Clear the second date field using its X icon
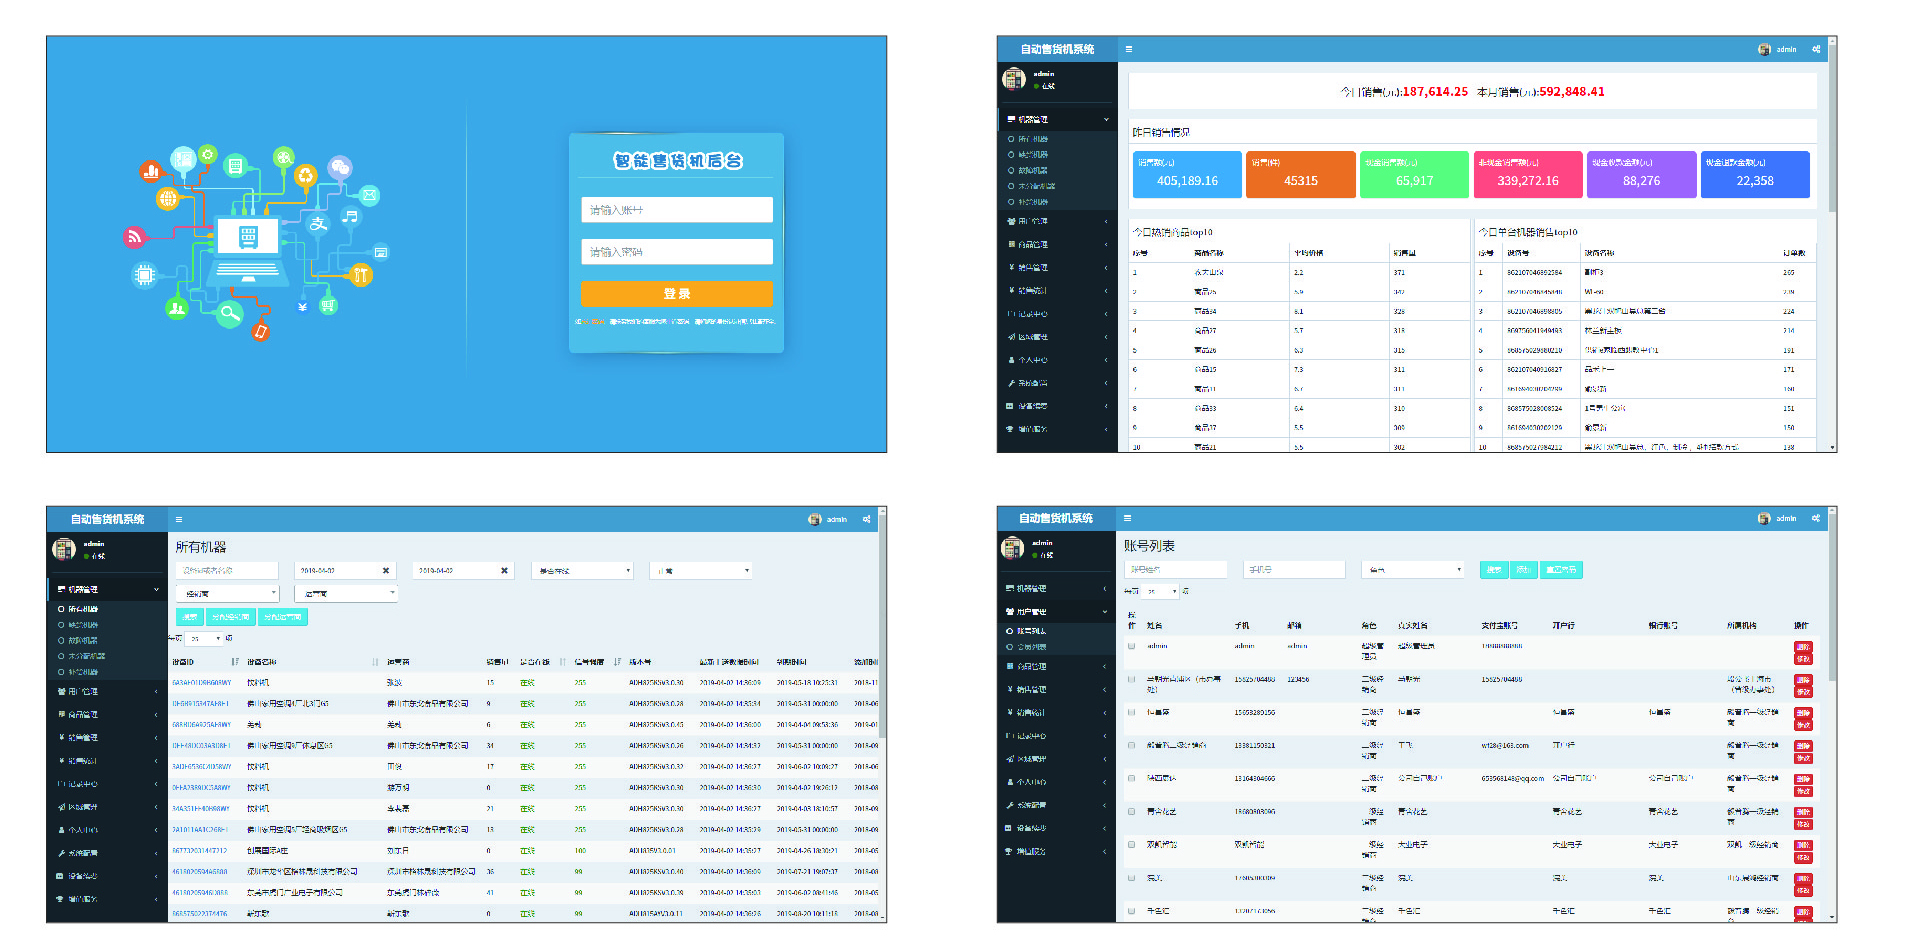Screen dimensions: 1906x947 [504, 571]
